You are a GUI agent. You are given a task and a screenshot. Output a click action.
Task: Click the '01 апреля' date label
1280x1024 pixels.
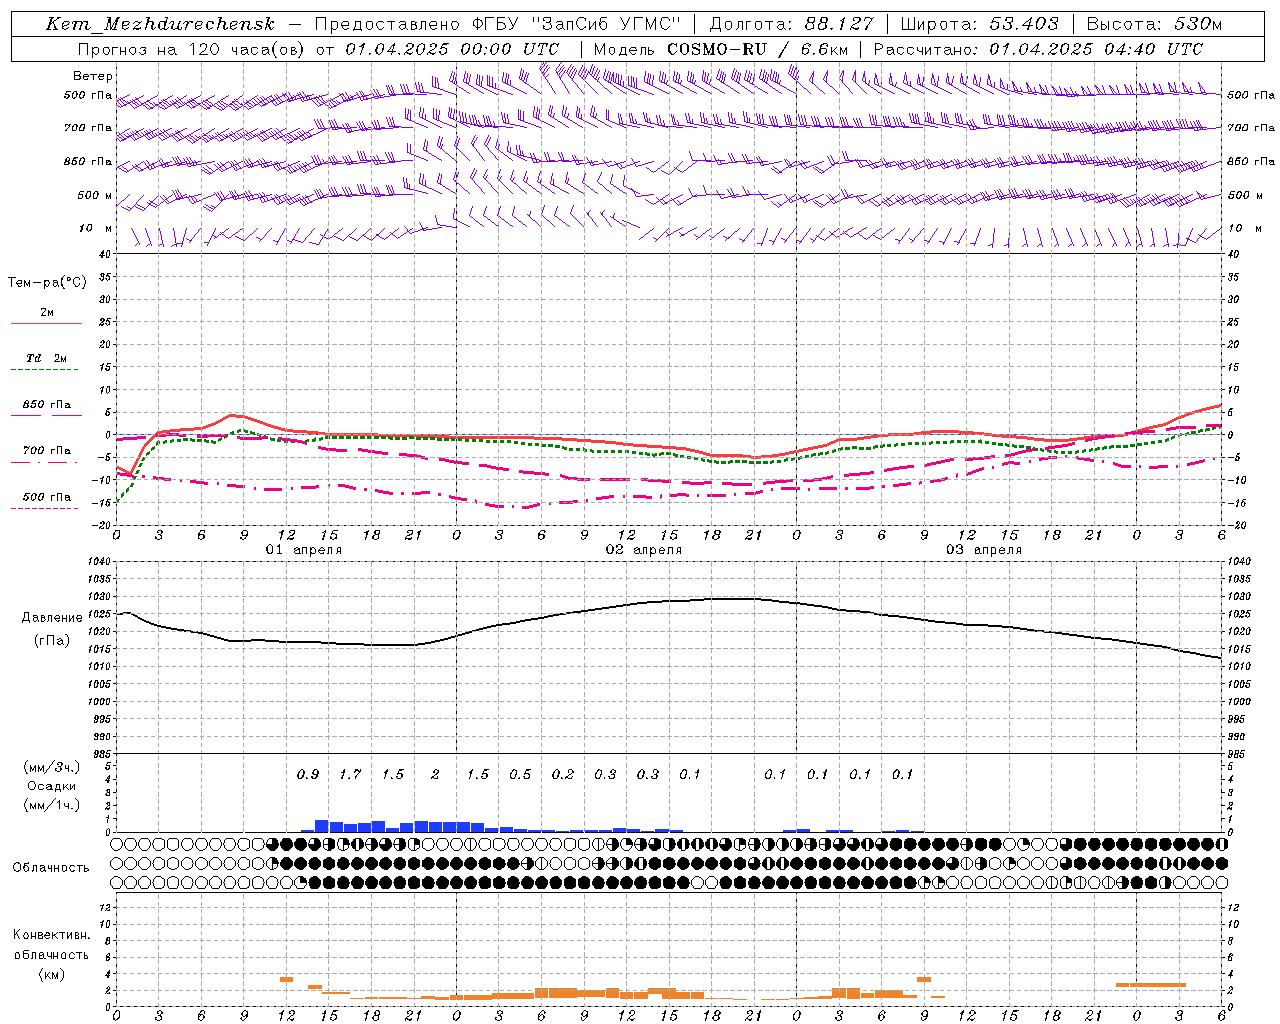point(304,550)
